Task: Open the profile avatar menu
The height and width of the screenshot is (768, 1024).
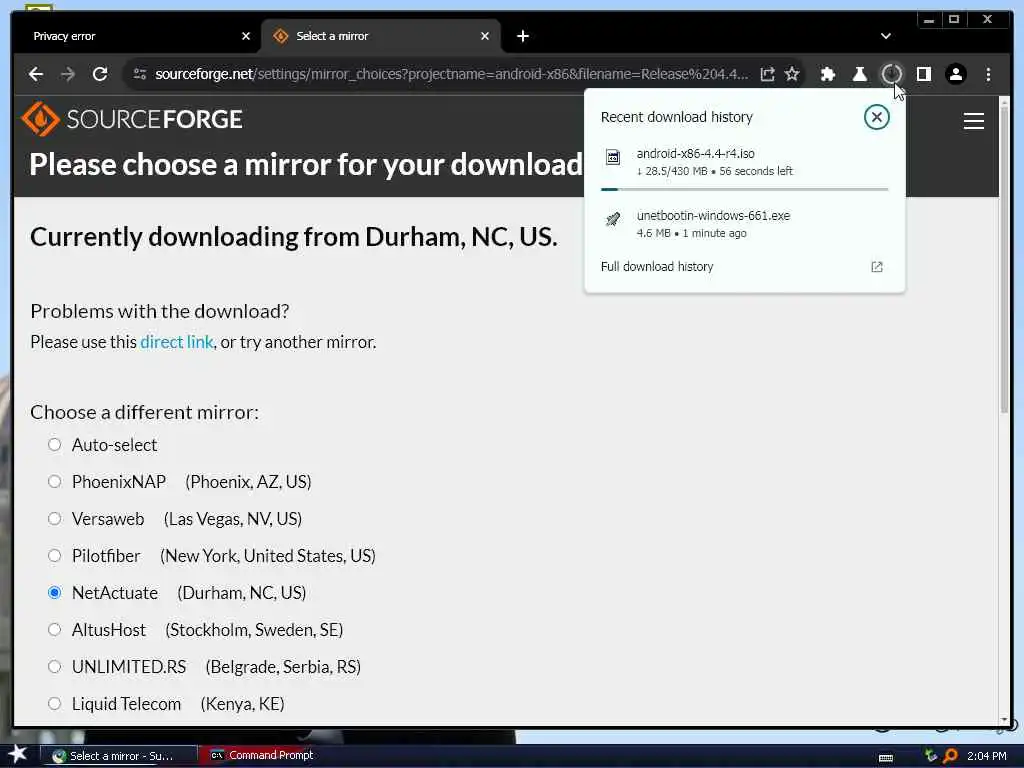Action: coord(955,74)
